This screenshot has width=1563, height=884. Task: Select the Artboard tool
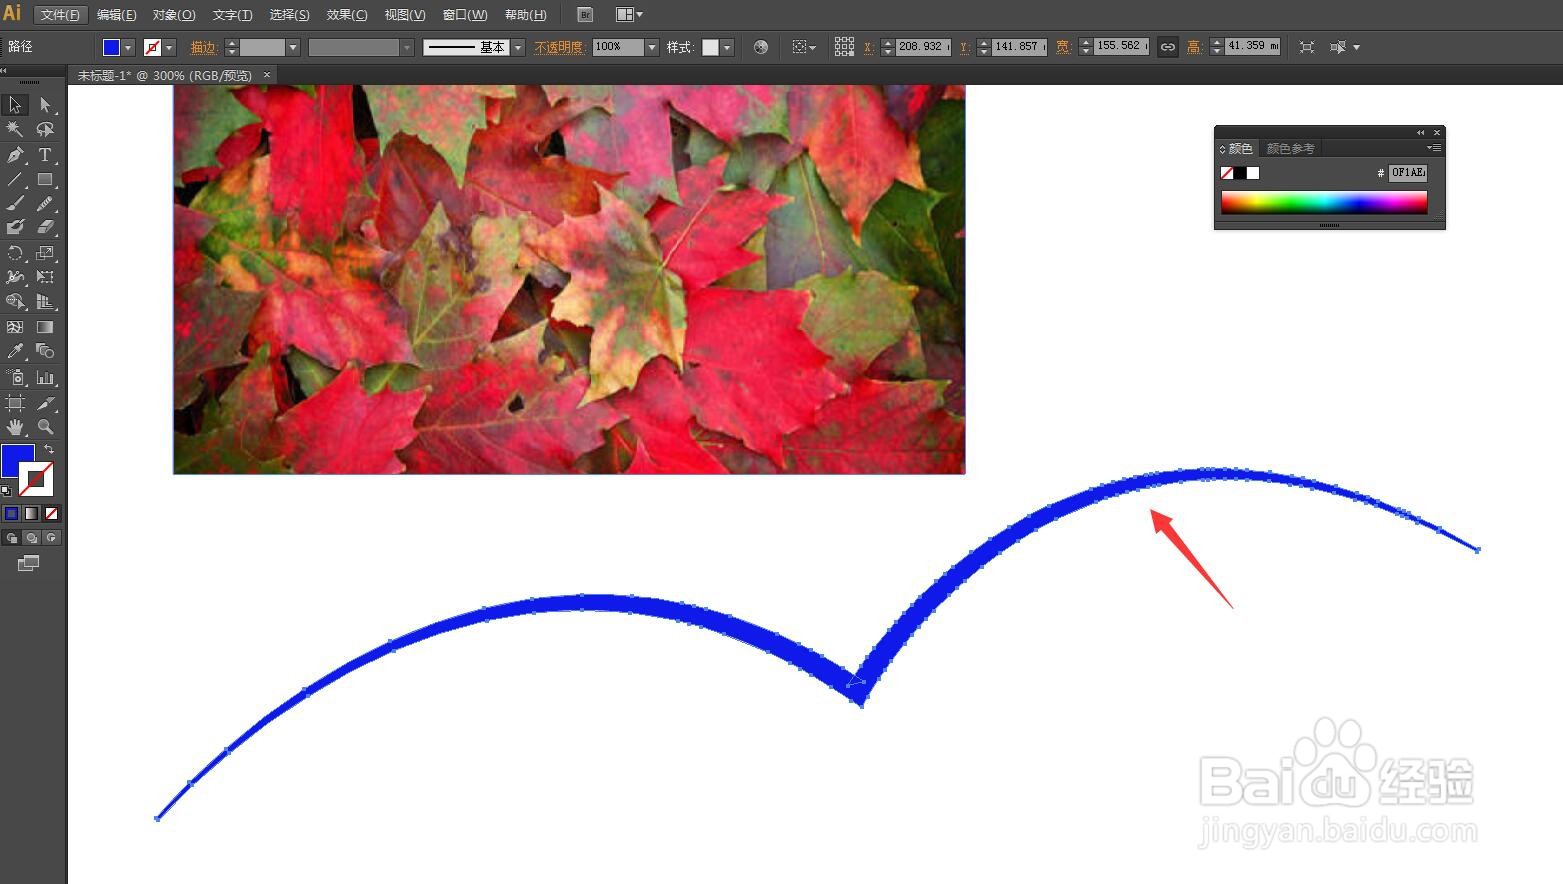click(15, 403)
